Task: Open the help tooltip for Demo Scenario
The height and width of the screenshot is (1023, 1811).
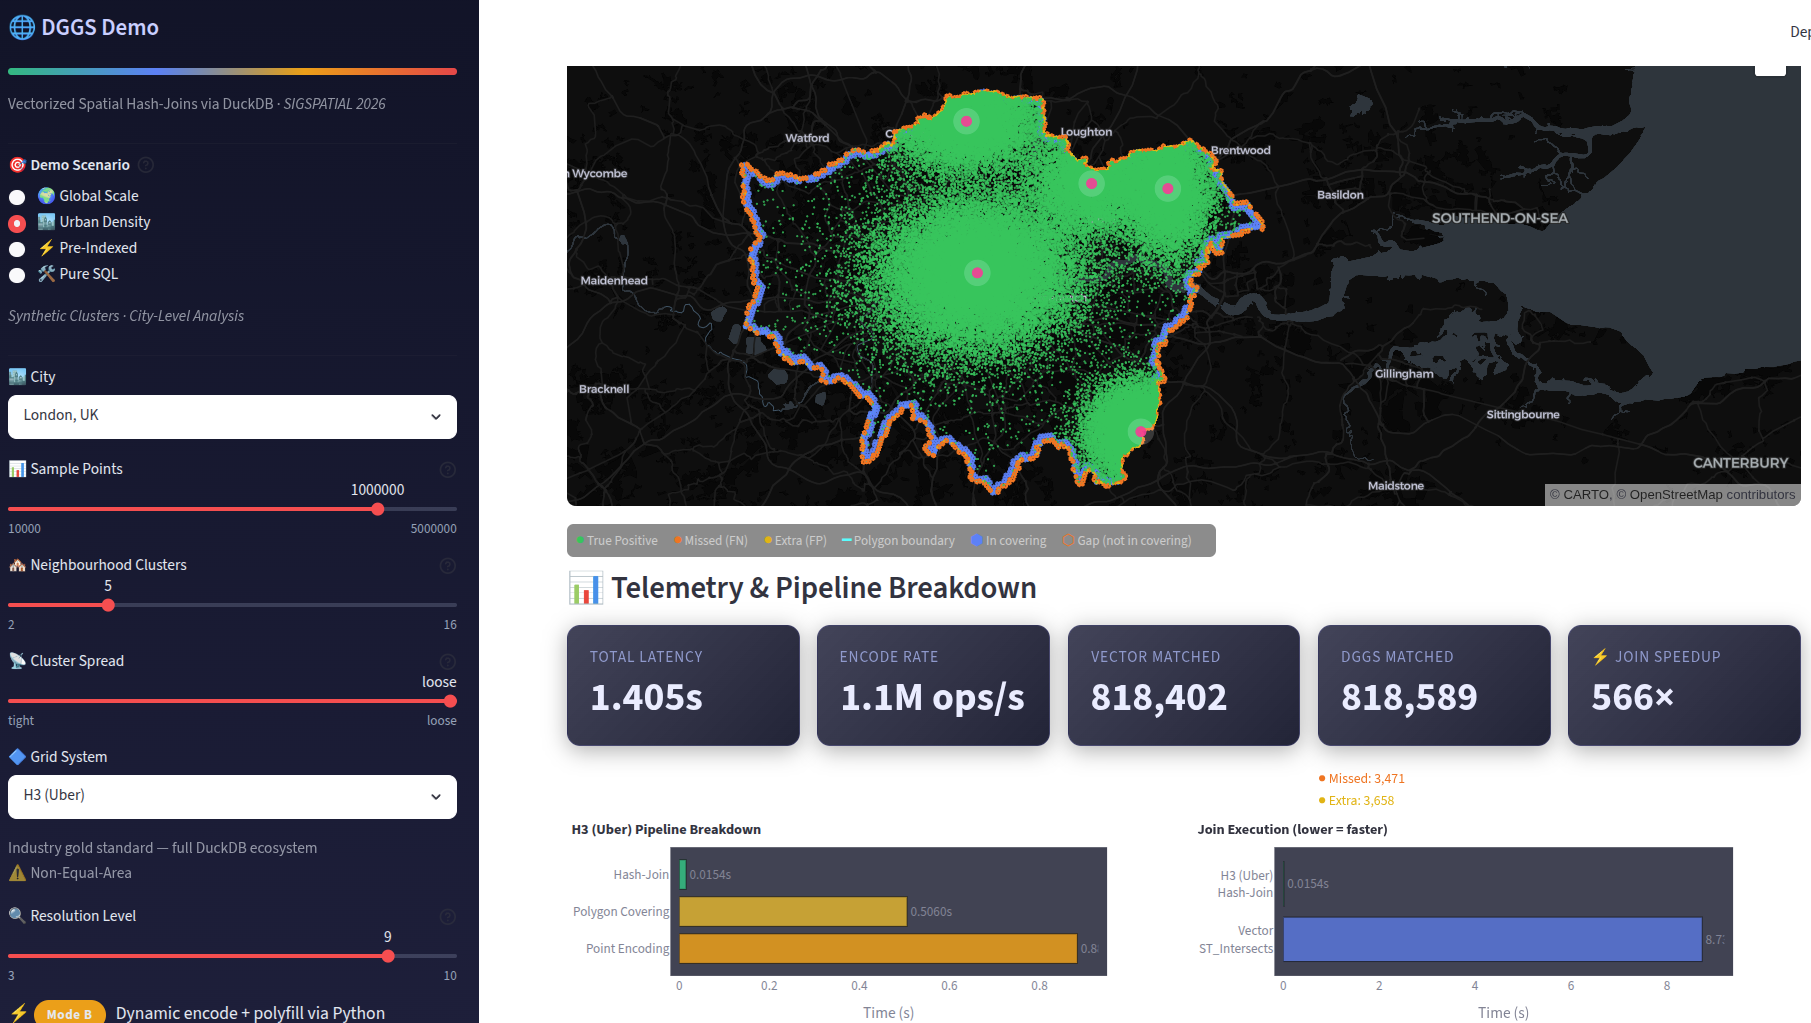Action: point(146,165)
